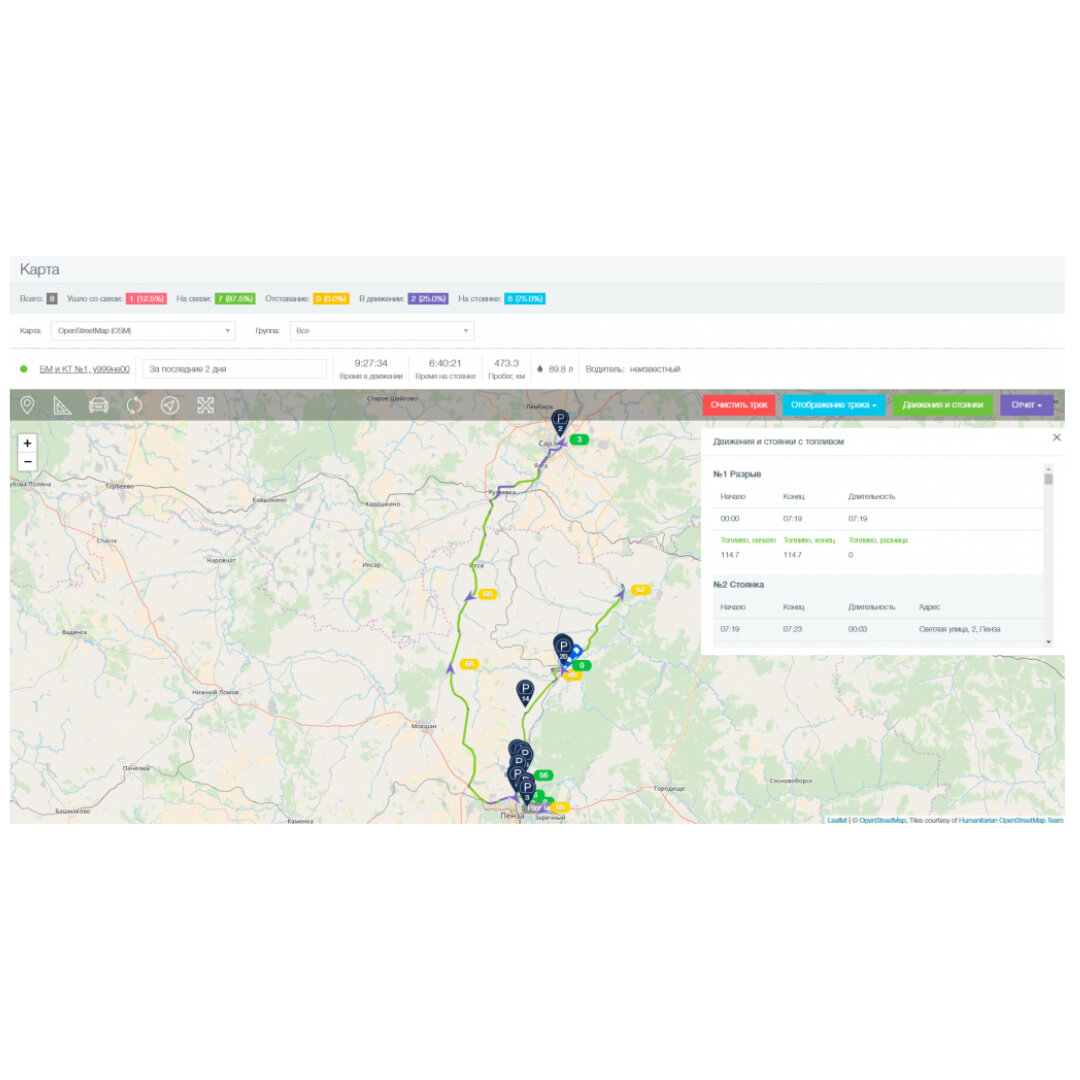1080x1080 pixels.
Task: Click the red Ушло со связи badge
Action: click(147, 299)
